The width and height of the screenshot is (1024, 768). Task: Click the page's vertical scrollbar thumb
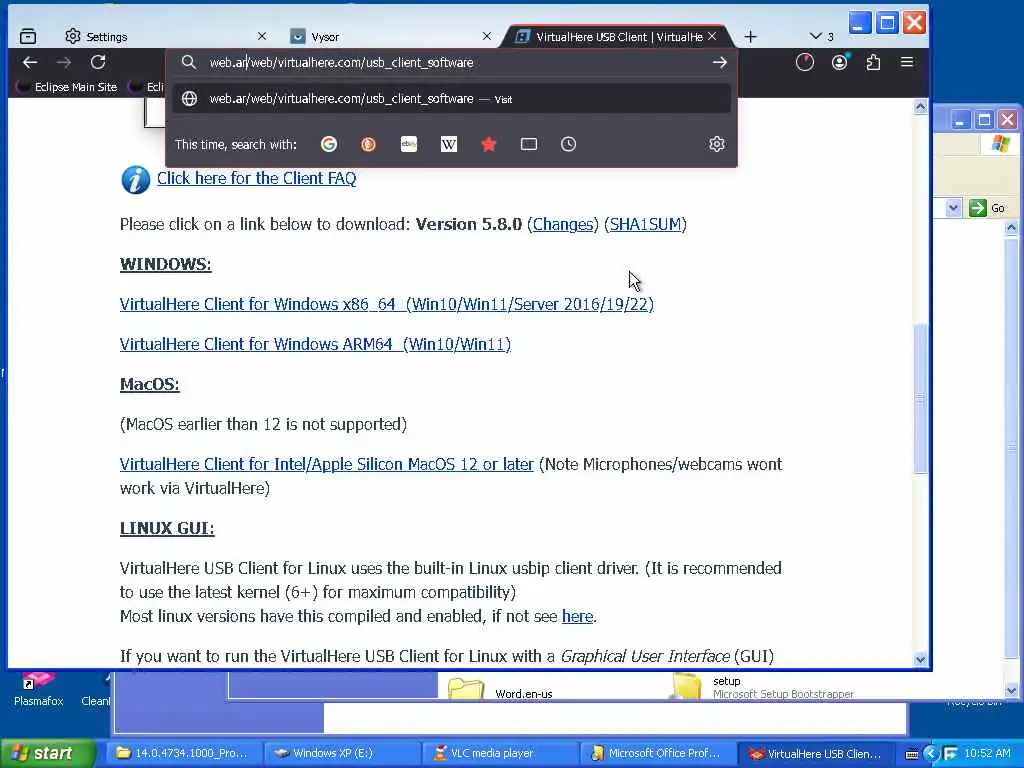point(920,398)
